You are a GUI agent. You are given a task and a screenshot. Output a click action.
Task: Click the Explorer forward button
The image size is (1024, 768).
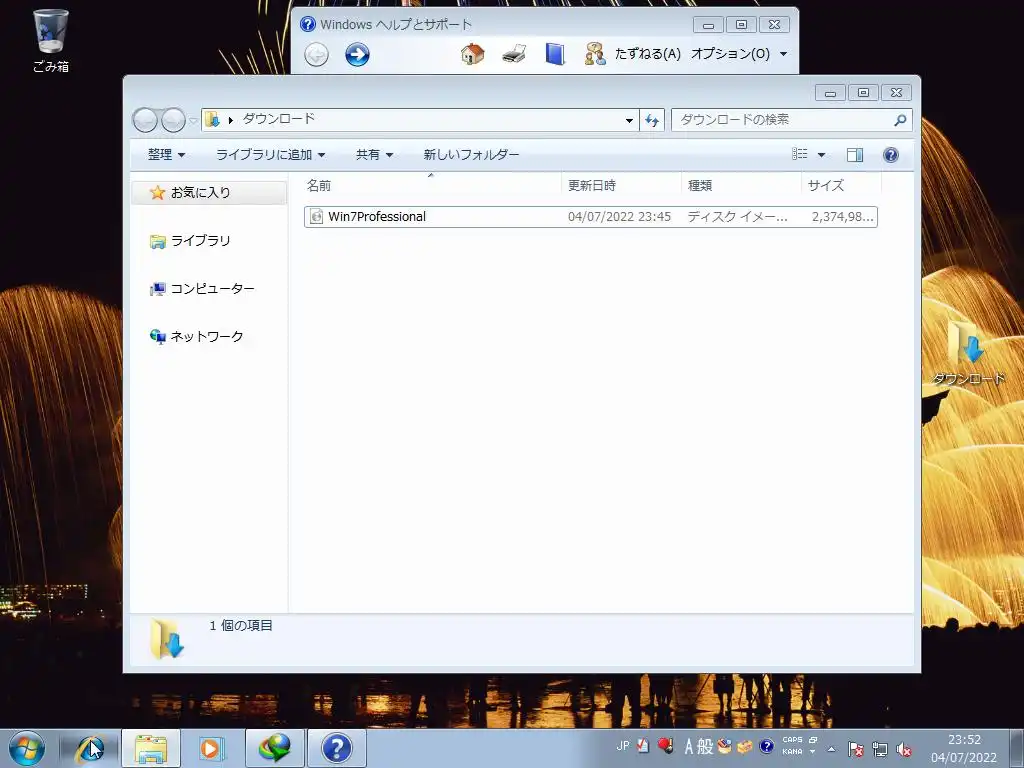click(173, 120)
